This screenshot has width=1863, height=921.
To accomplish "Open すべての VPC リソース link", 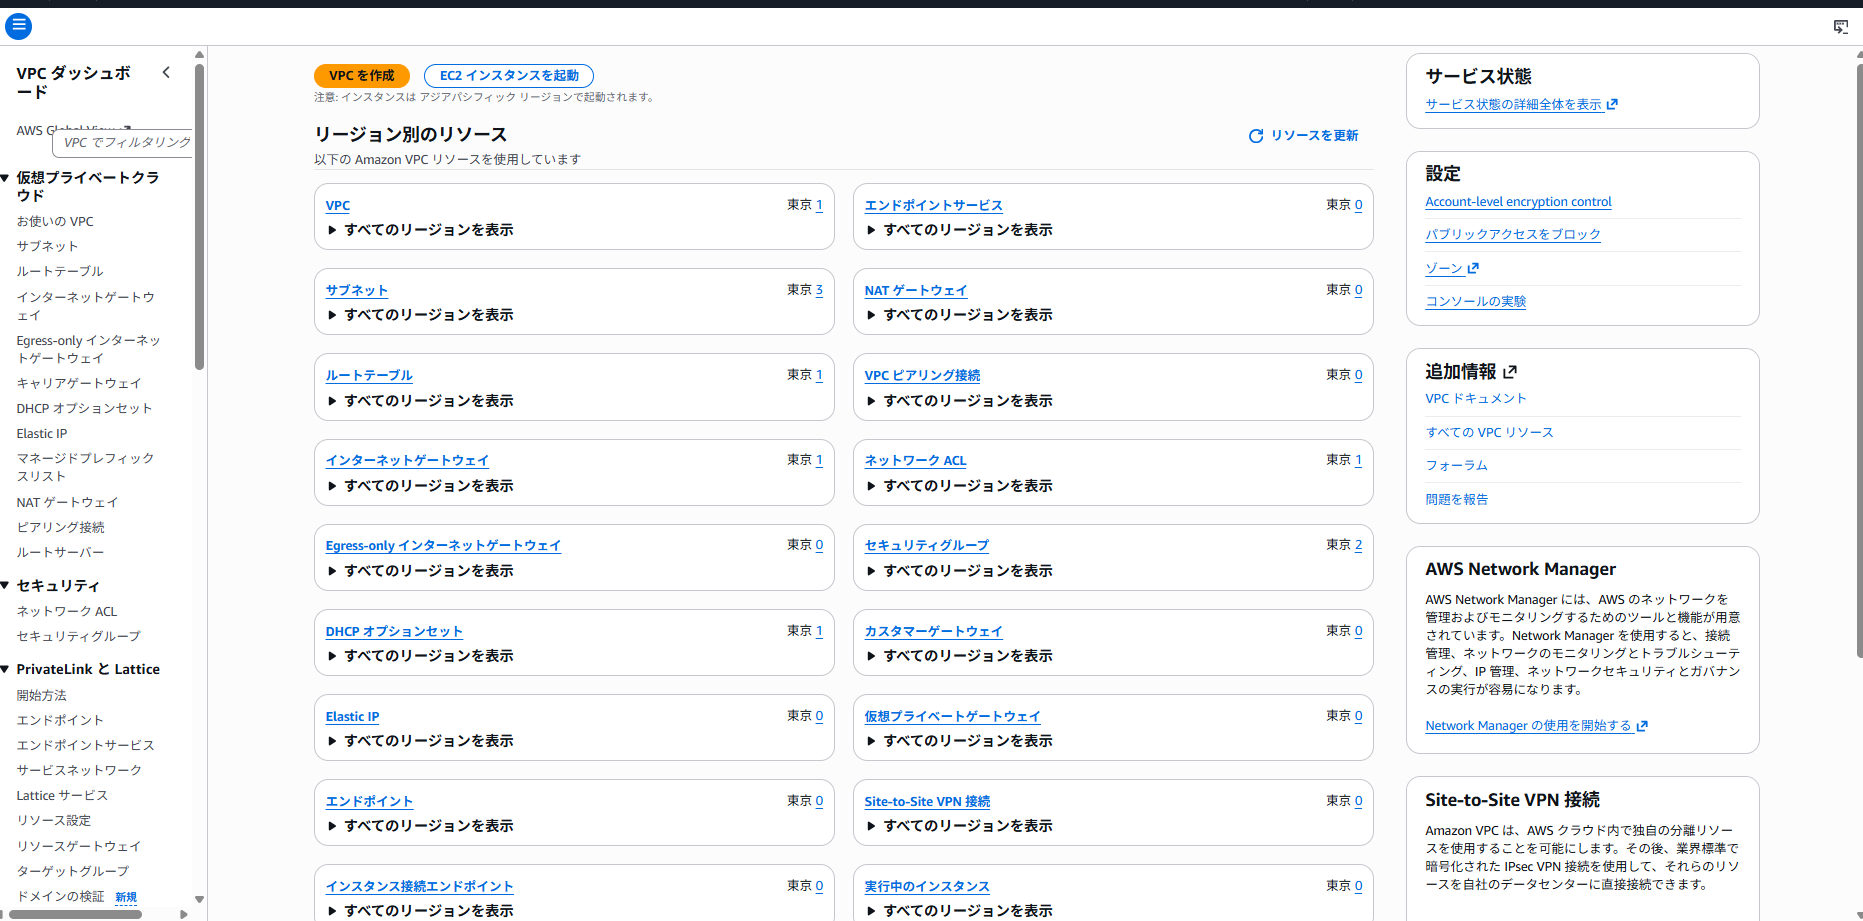I will click(1489, 433).
